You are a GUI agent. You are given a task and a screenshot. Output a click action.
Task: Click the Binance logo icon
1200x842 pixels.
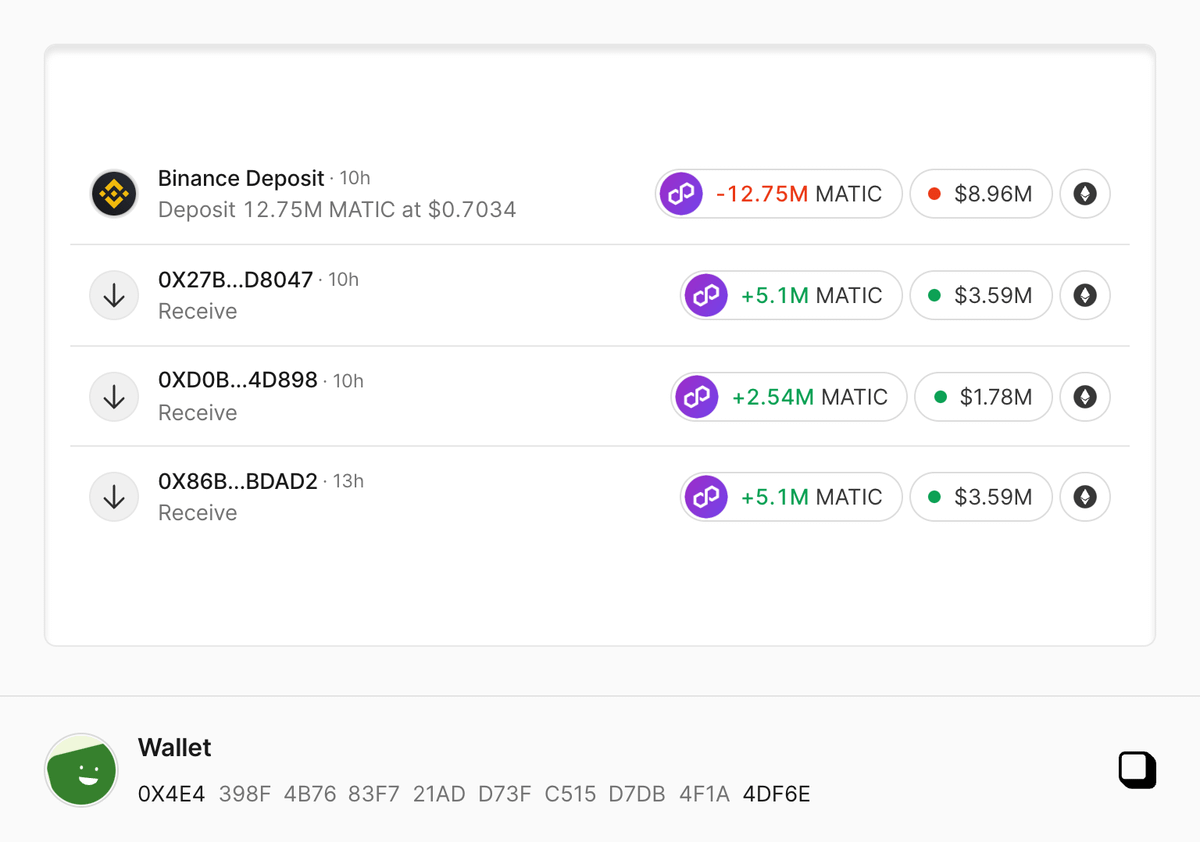point(114,194)
